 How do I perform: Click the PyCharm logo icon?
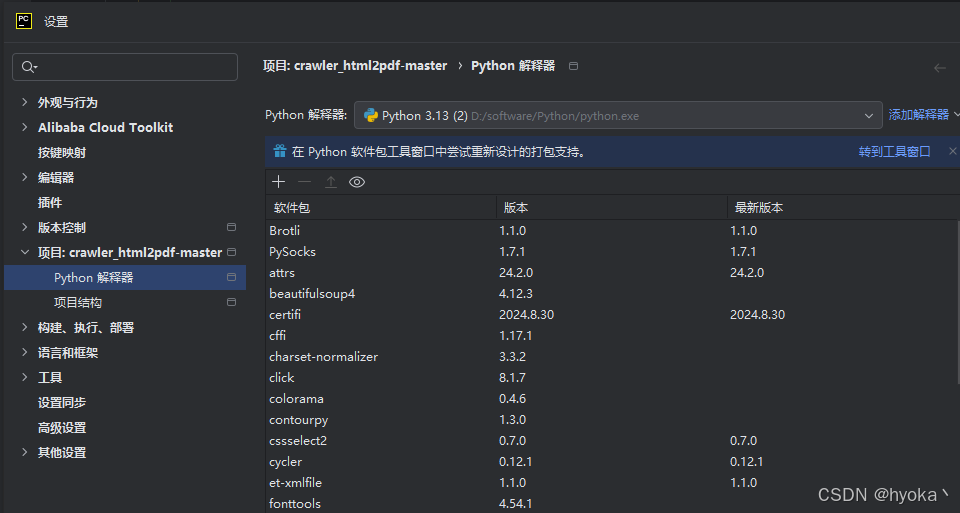24,21
